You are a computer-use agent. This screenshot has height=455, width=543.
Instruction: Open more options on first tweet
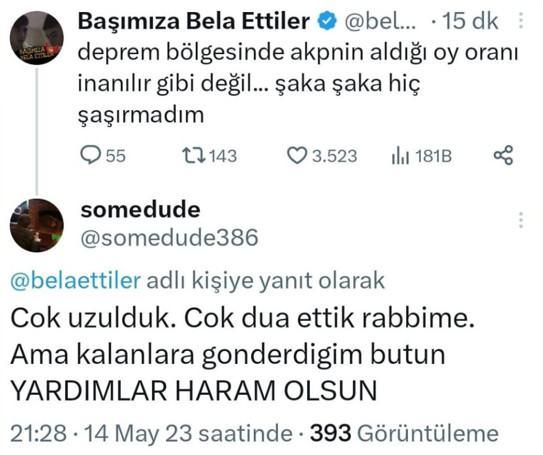point(520,21)
